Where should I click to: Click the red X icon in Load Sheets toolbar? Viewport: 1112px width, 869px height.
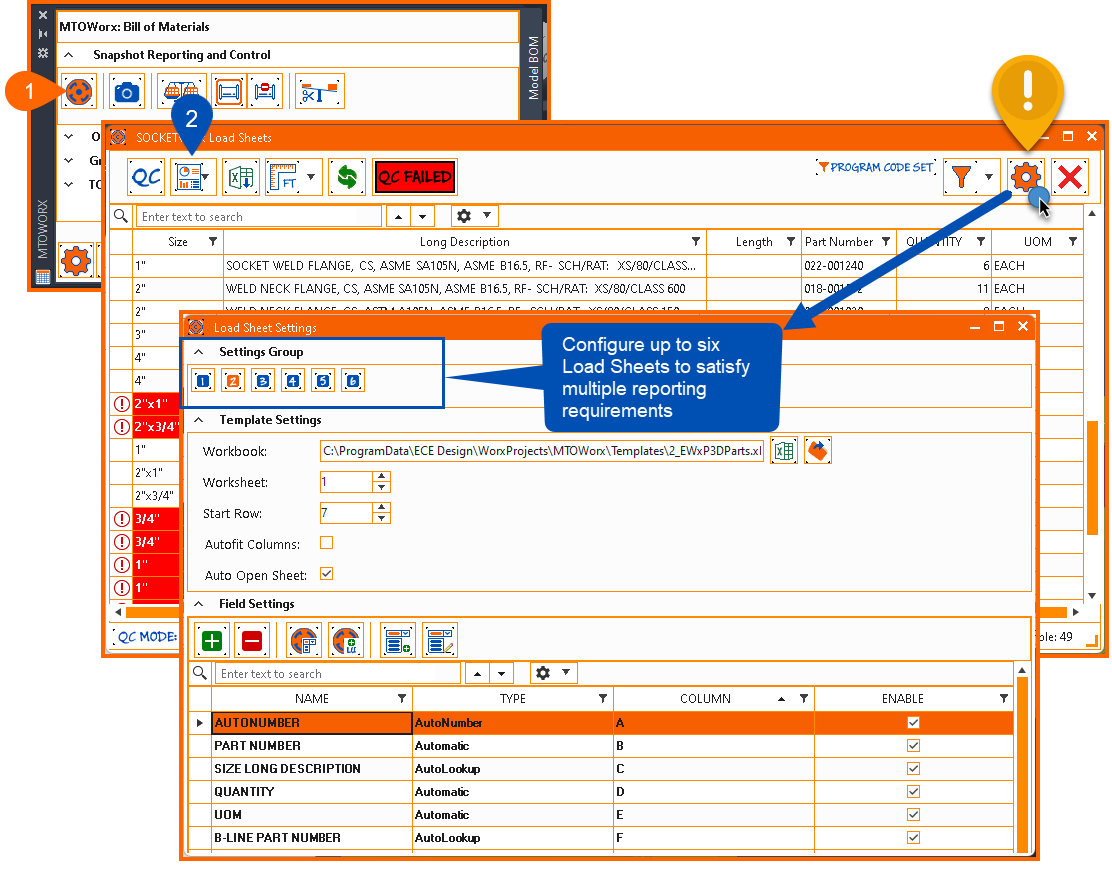1069,177
